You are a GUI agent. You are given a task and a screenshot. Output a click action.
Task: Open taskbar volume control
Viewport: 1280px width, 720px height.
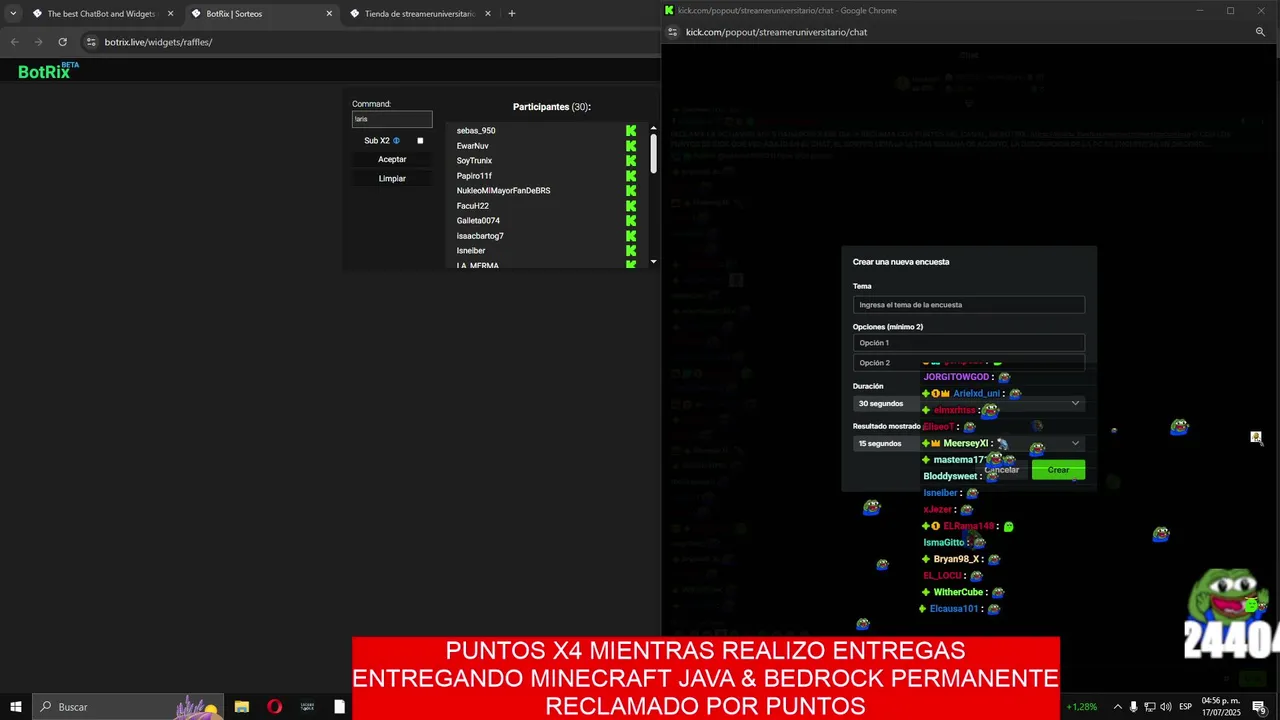pyautogui.click(x=1166, y=707)
